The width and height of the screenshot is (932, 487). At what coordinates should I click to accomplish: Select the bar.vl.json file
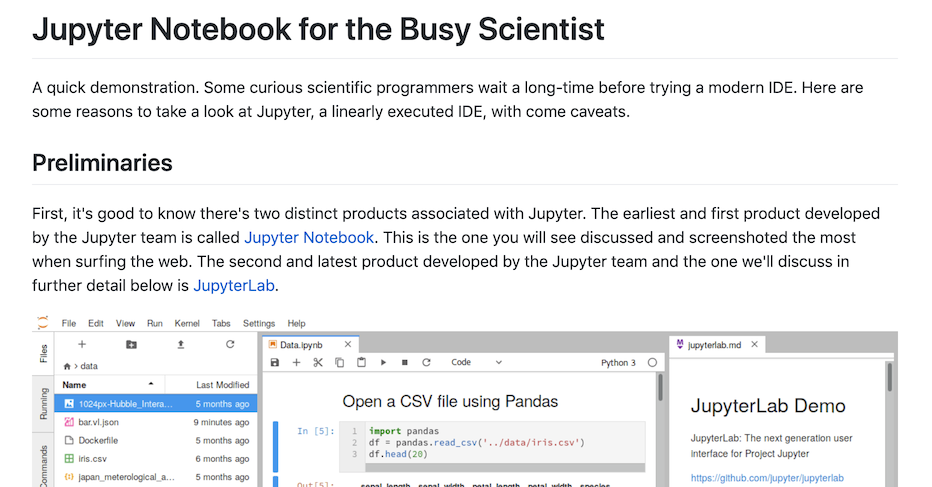(156, 422)
